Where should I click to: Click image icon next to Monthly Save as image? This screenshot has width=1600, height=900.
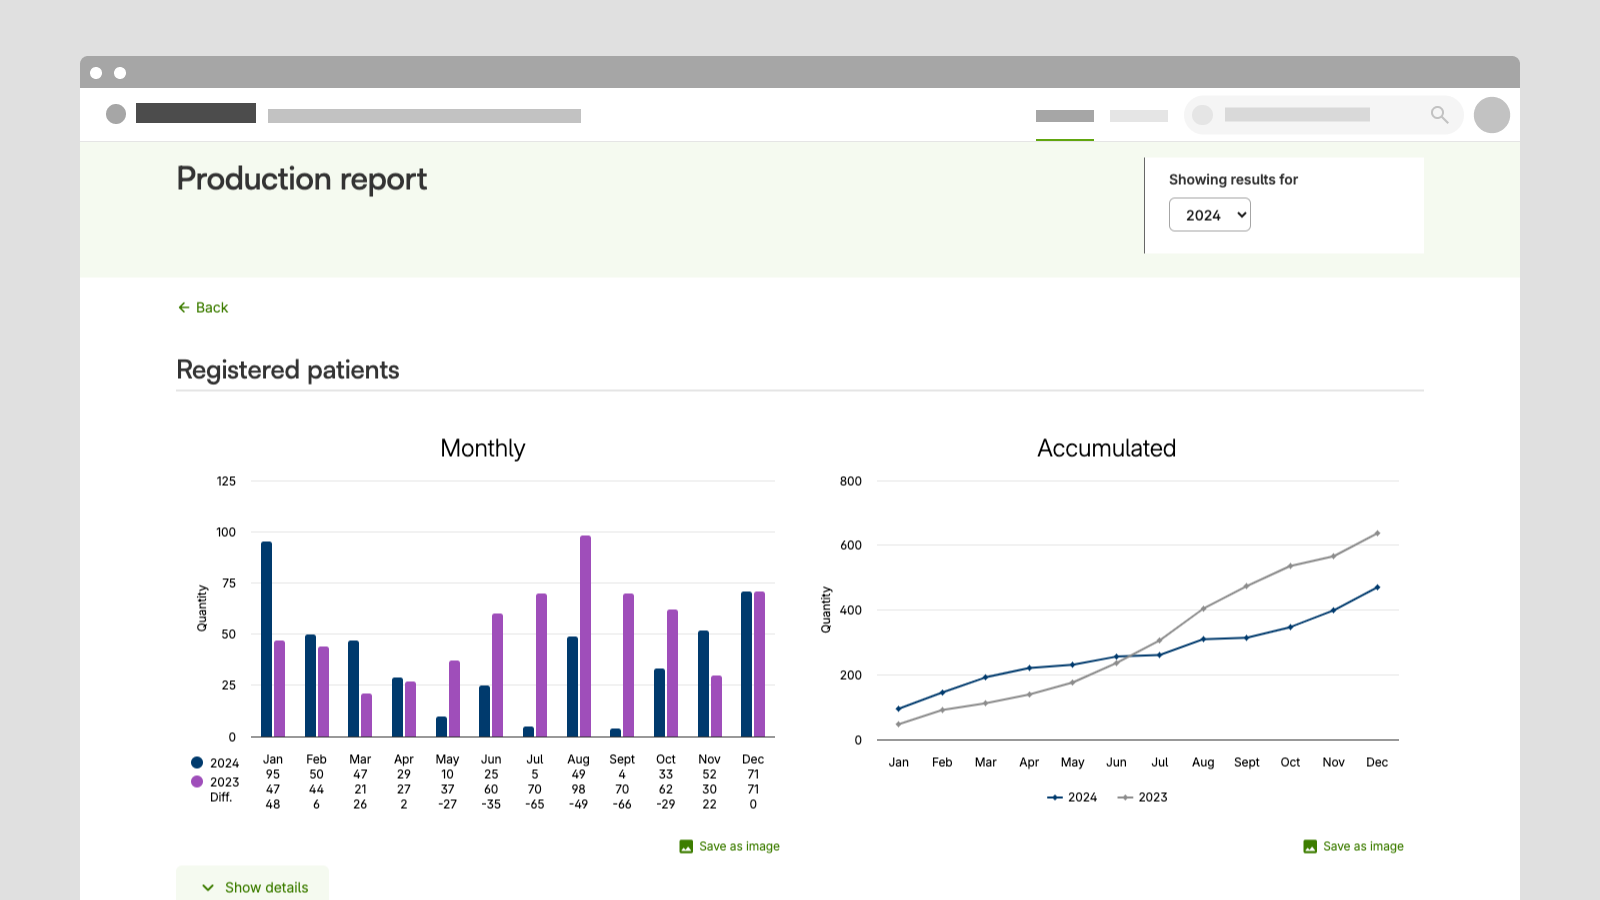coord(686,846)
